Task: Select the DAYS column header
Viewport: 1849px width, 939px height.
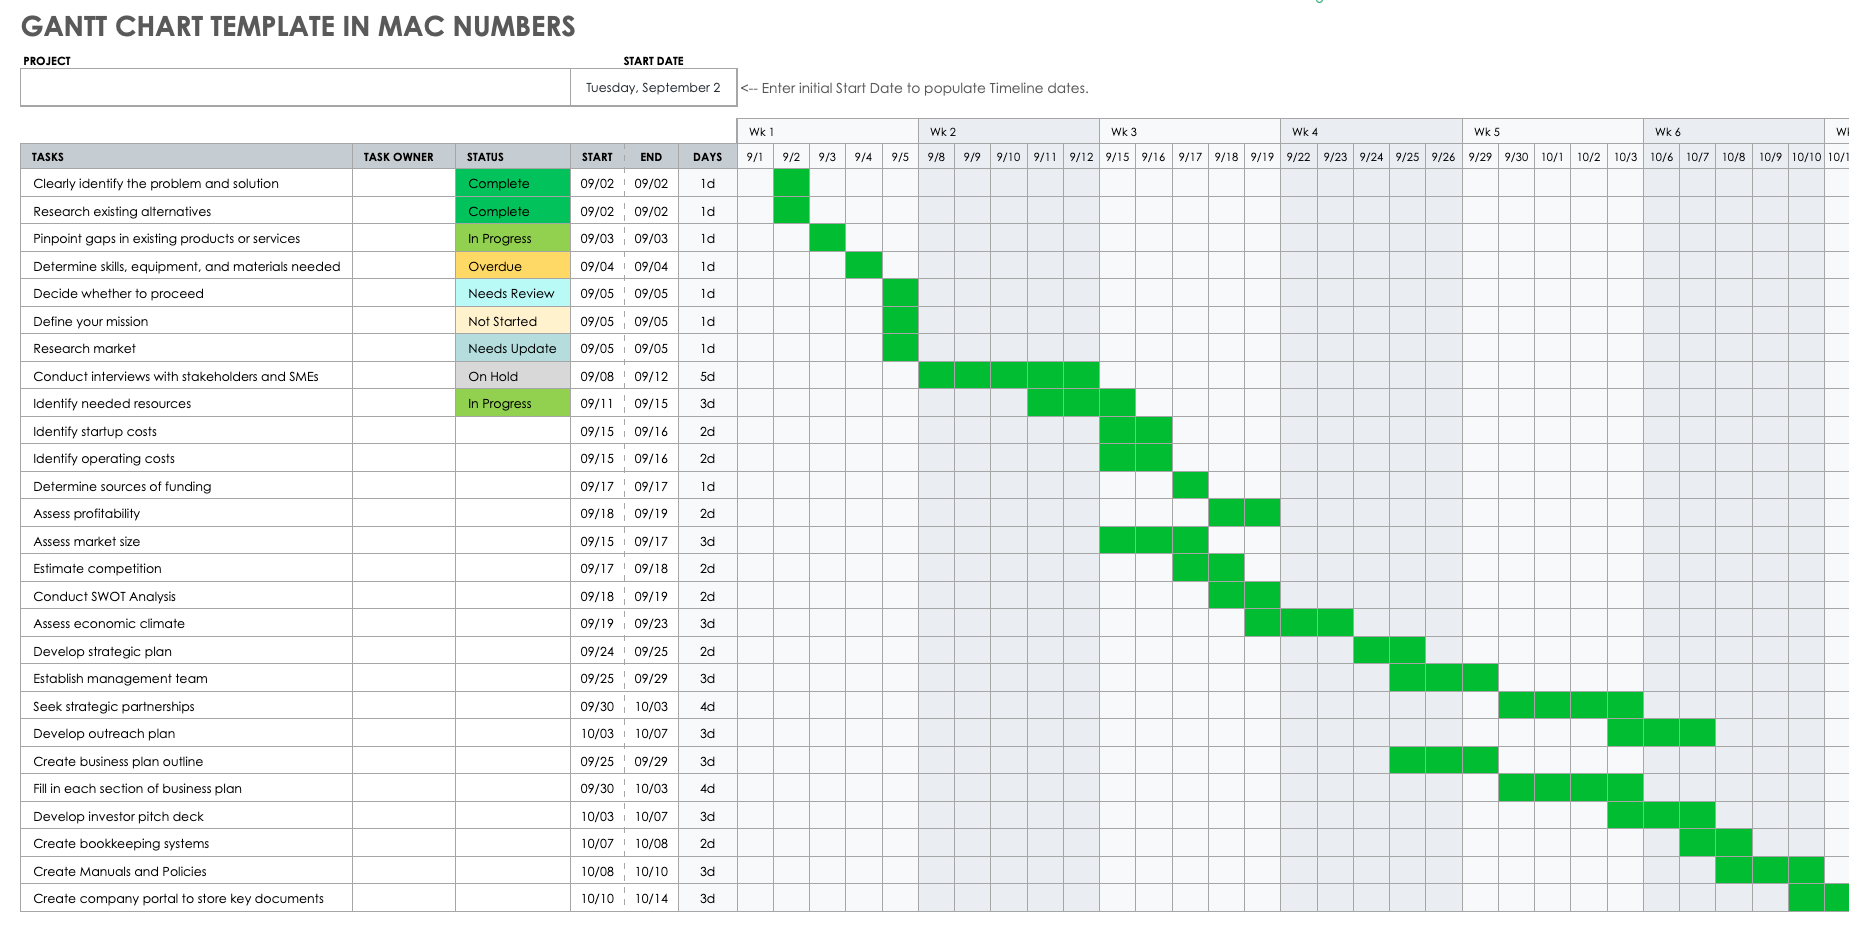Action: point(707,157)
